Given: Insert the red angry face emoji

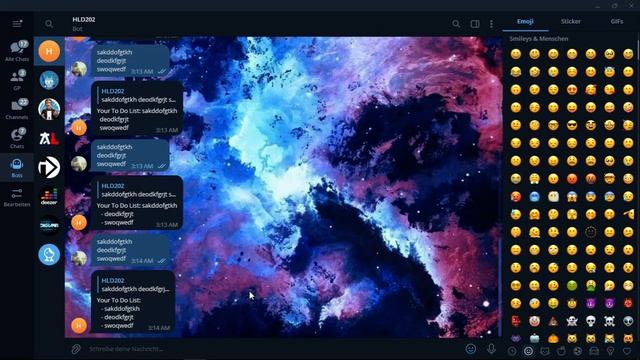Looking at the screenshot, I should pos(572,178).
